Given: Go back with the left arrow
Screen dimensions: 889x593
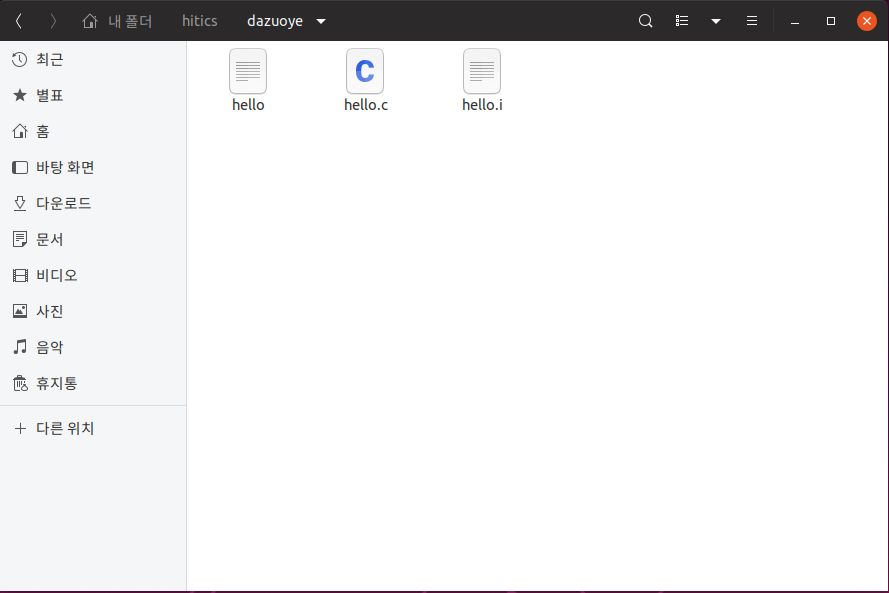Looking at the screenshot, I should coord(19,21).
